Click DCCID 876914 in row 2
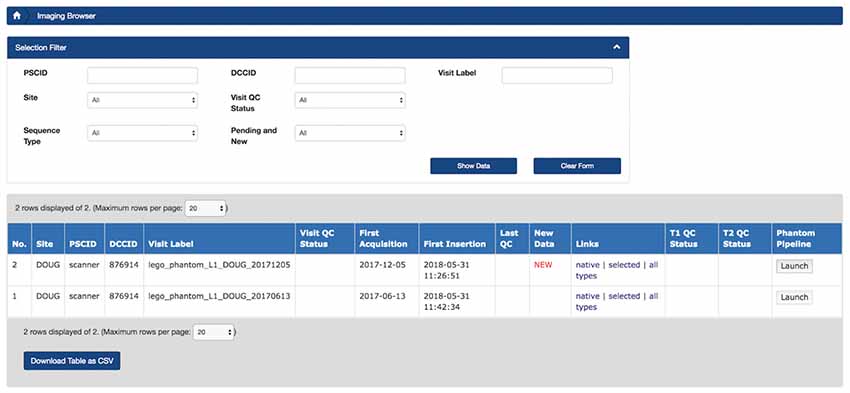Viewport: 850px width, 393px height. point(124,265)
